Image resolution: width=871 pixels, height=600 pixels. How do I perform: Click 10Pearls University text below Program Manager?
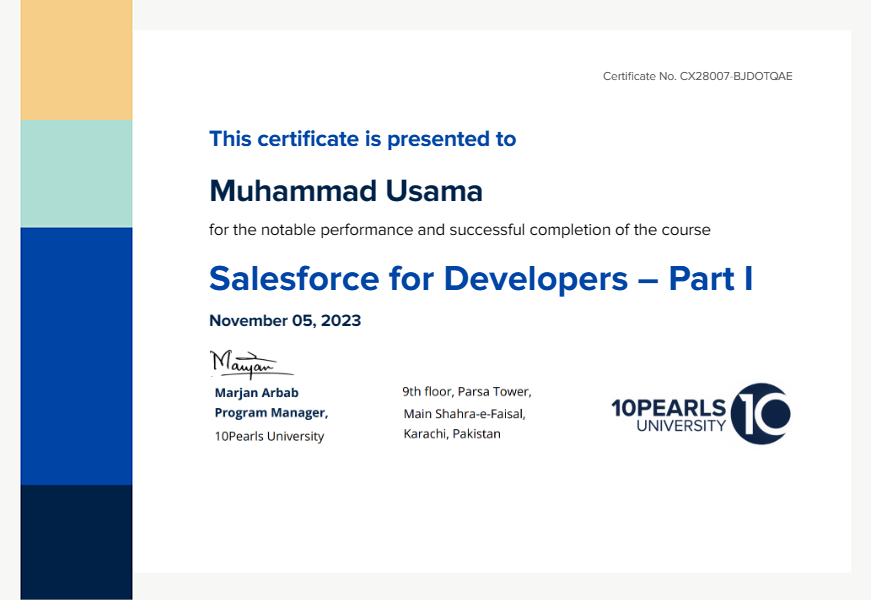pyautogui.click(x=269, y=436)
